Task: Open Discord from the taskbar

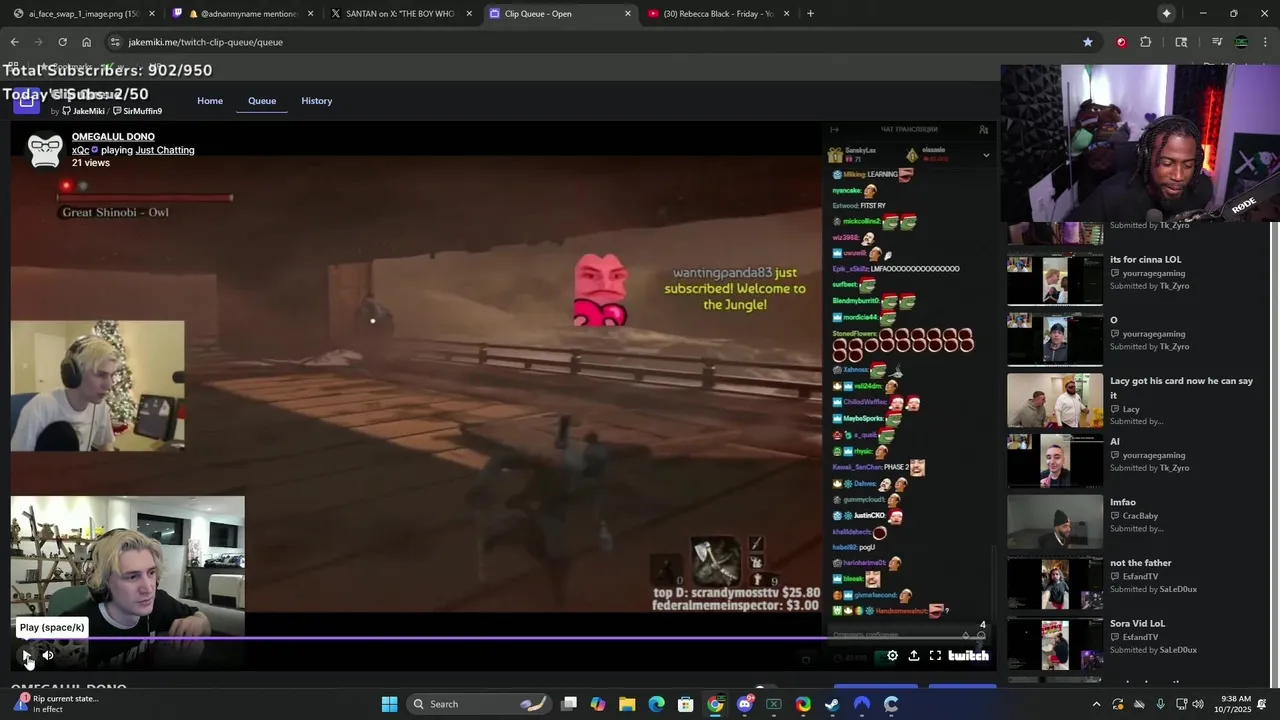Action: click(745, 704)
